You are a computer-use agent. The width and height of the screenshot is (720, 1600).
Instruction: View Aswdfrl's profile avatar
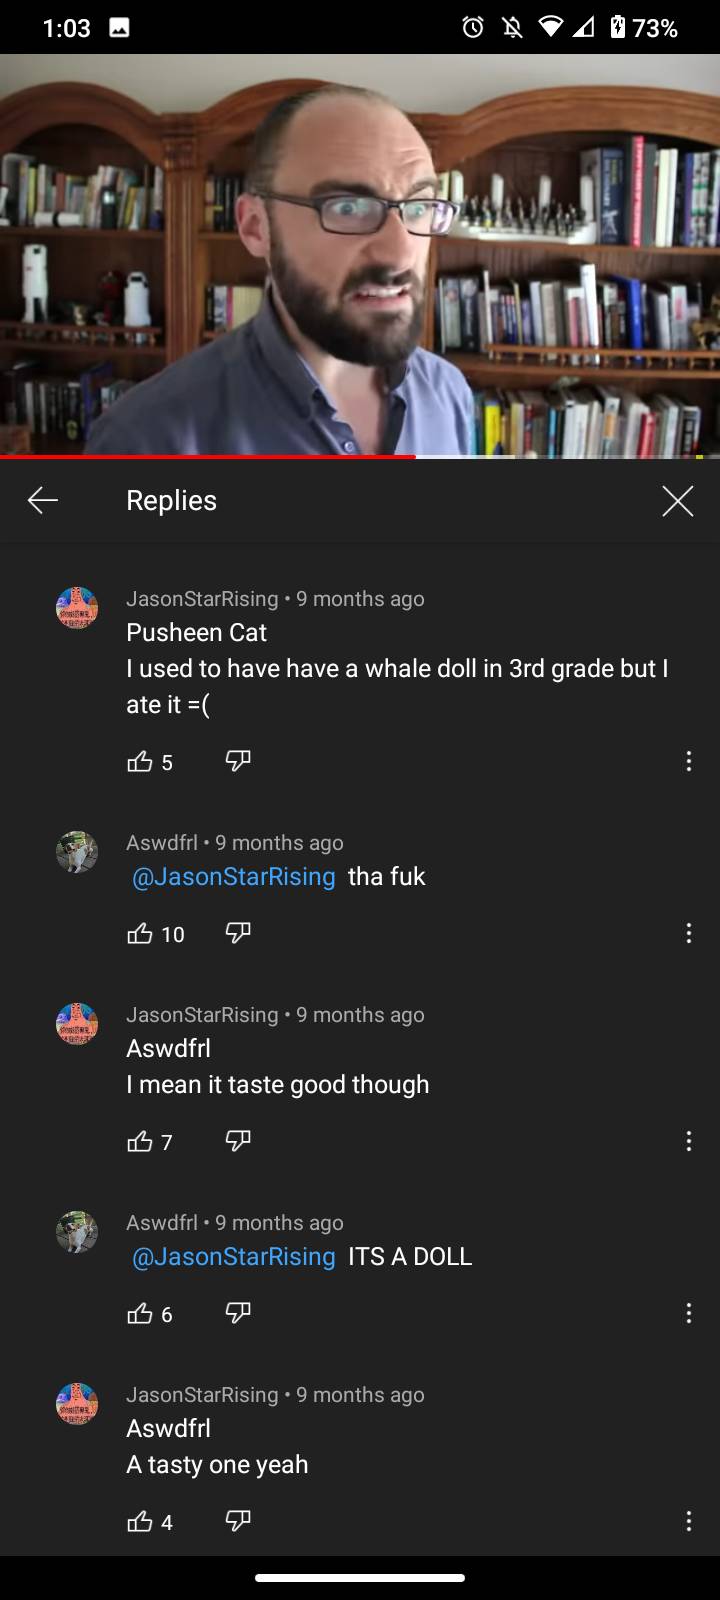pos(77,852)
